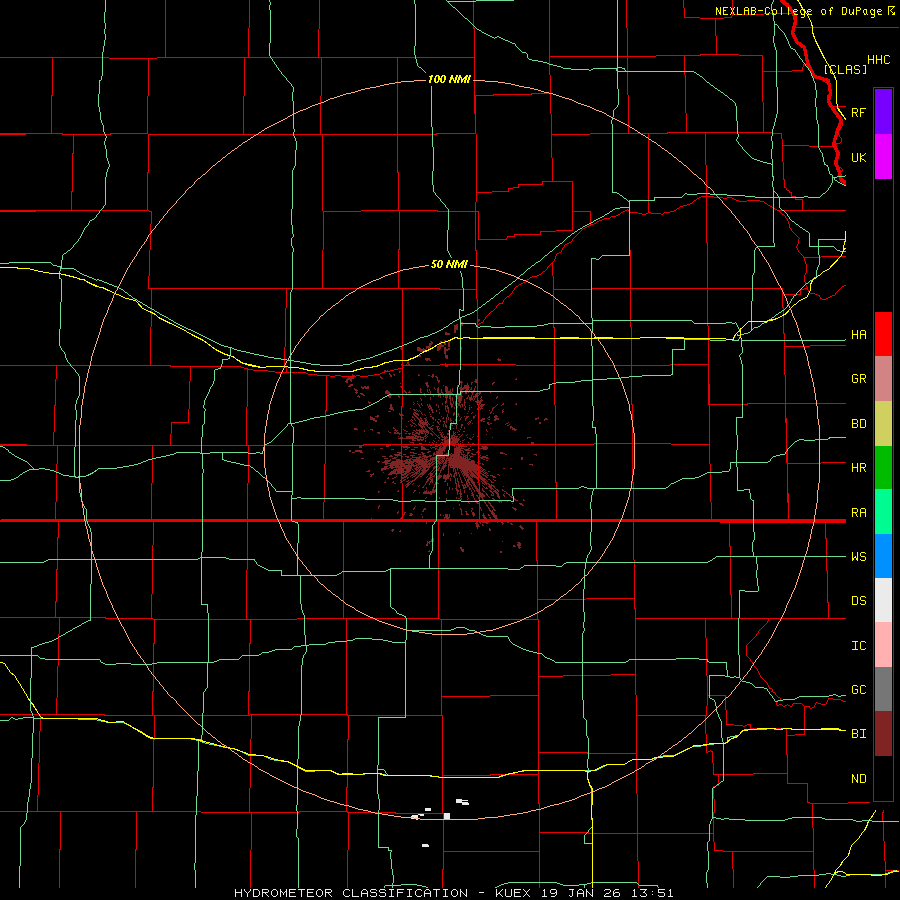The width and height of the screenshot is (900, 900).
Task: Click the RF purple legend swatch
Action: click(x=883, y=112)
